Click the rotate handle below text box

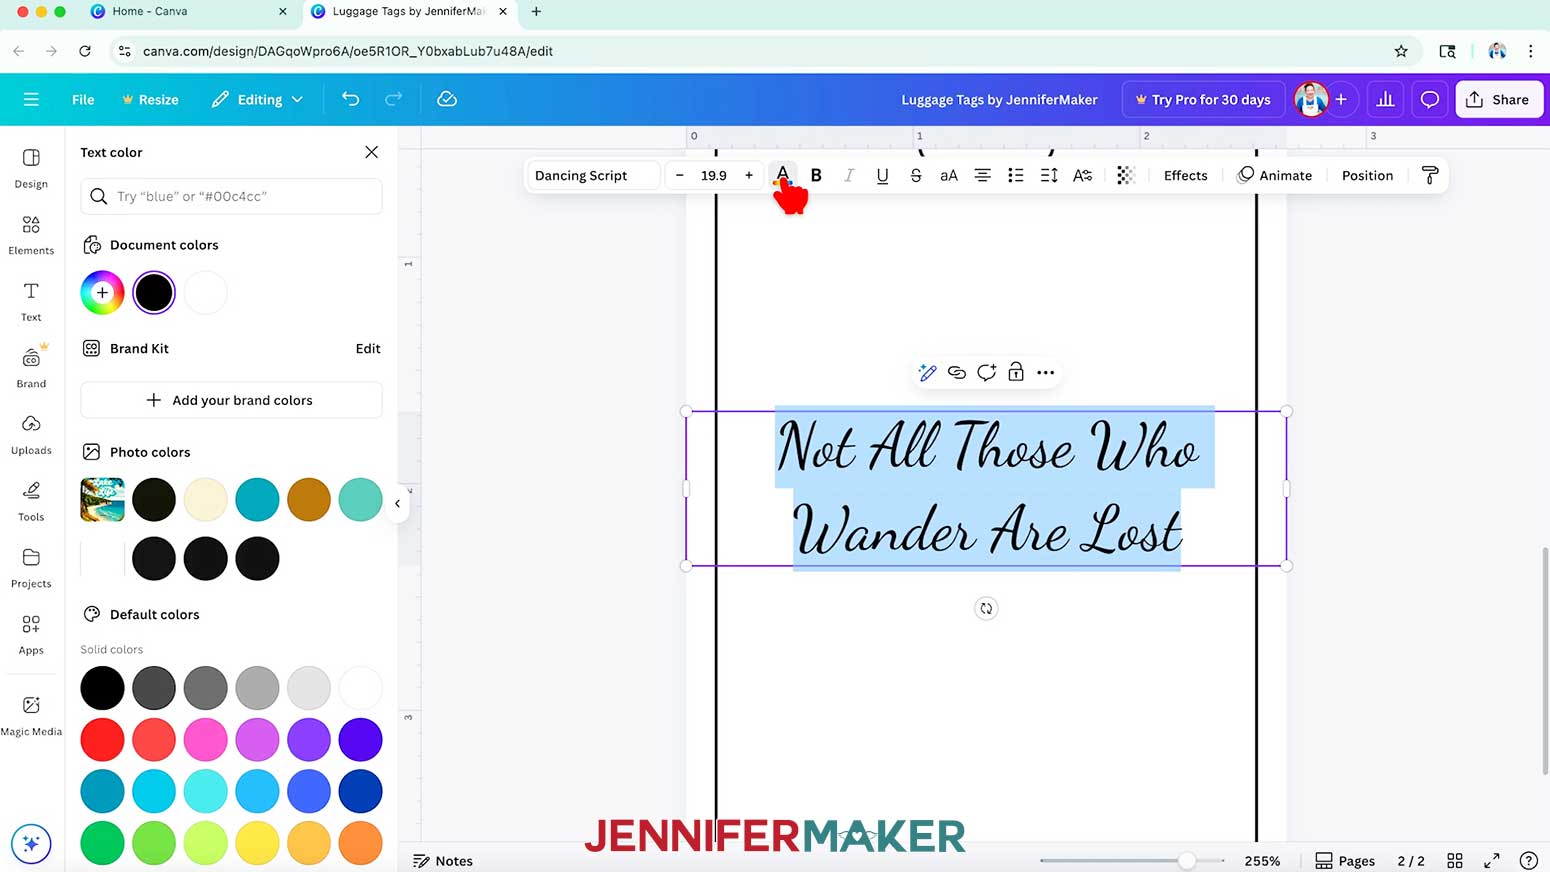coord(986,608)
